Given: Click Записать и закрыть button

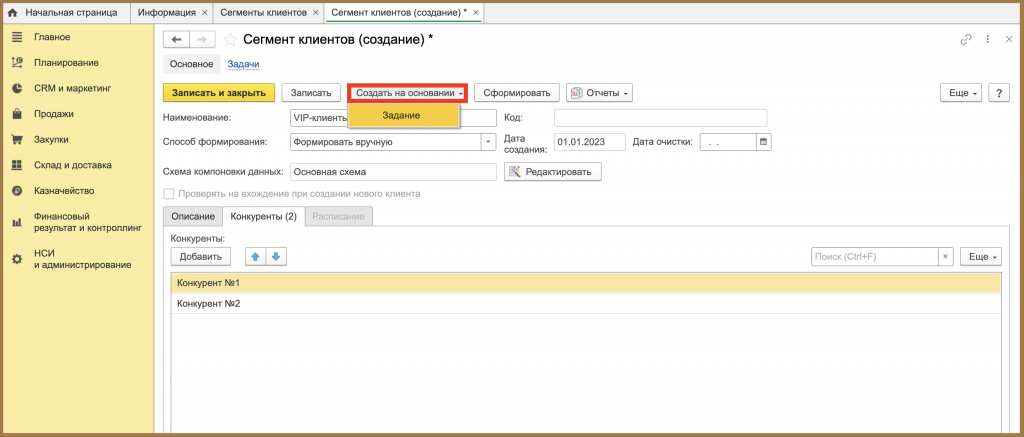Looking at the screenshot, I should pos(219,93).
